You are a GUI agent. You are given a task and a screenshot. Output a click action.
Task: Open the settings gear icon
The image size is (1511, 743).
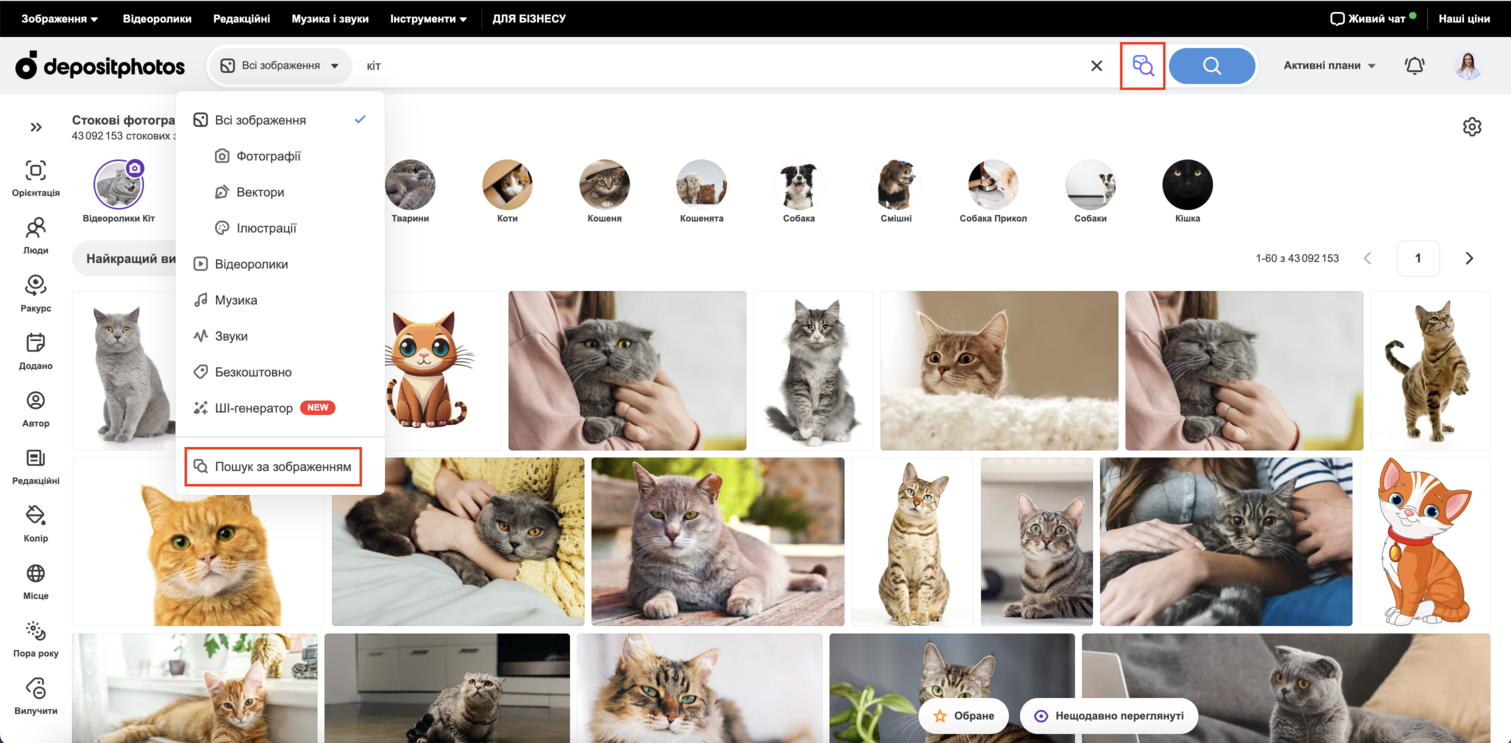pos(1472,127)
